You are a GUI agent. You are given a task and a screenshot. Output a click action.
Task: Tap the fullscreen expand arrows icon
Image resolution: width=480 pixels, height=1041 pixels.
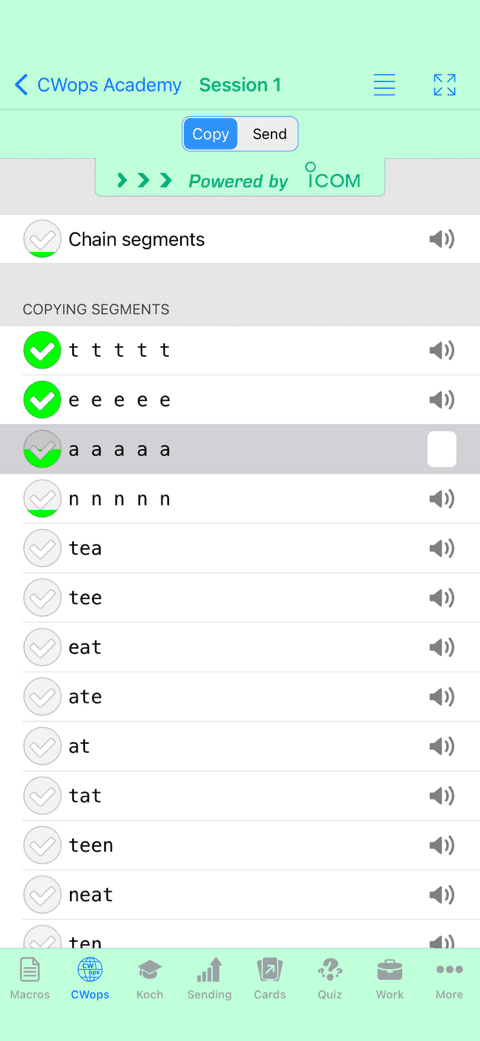point(444,85)
